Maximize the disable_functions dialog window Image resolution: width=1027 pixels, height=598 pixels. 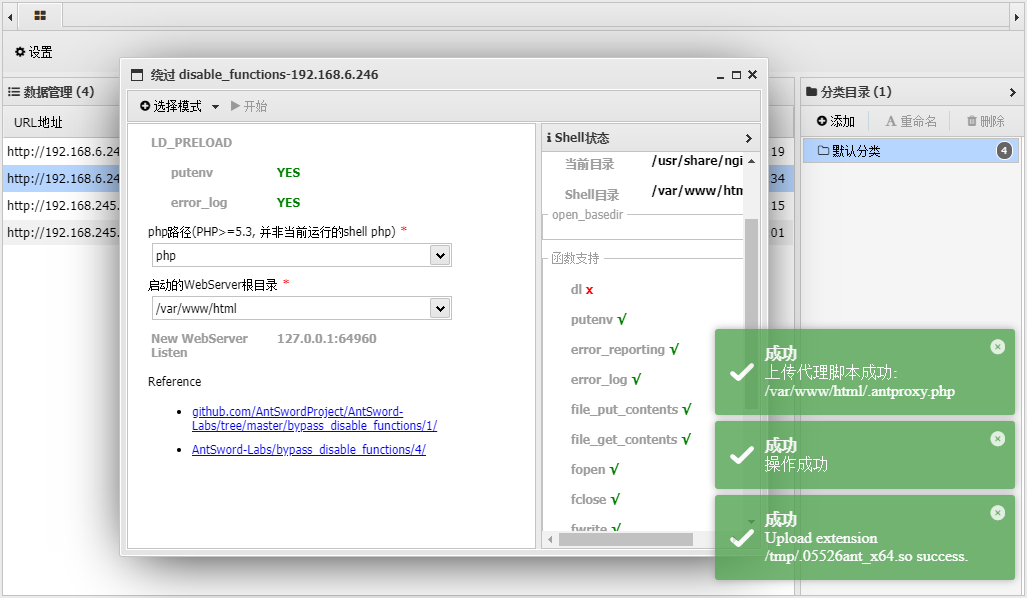(x=736, y=75)
